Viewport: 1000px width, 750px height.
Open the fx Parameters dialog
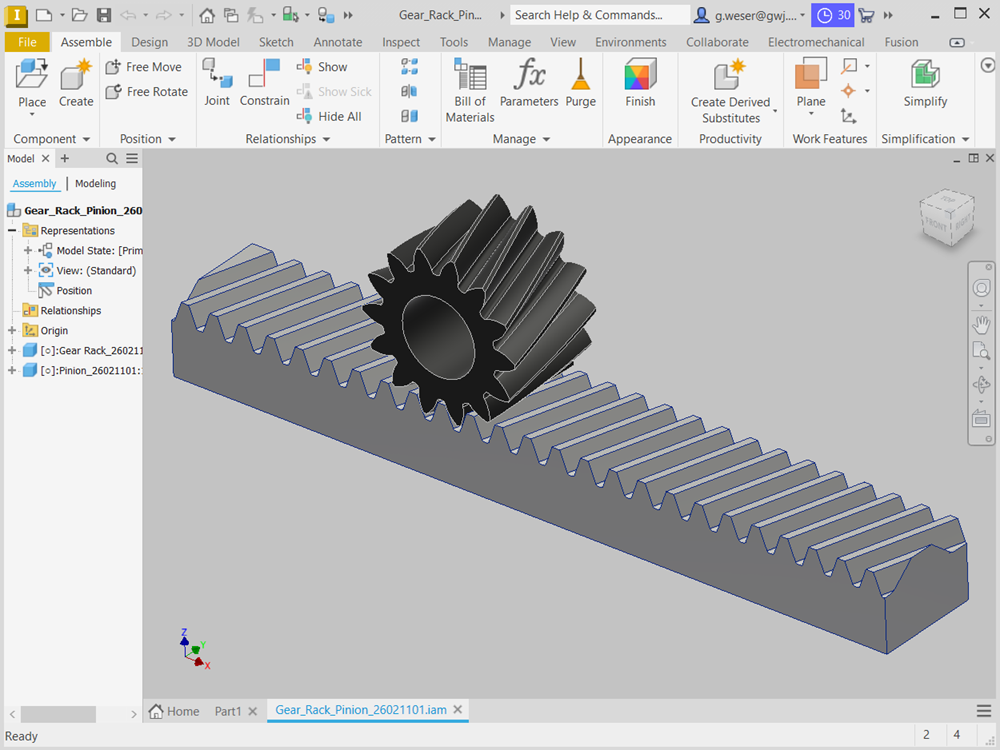[529, 76]
